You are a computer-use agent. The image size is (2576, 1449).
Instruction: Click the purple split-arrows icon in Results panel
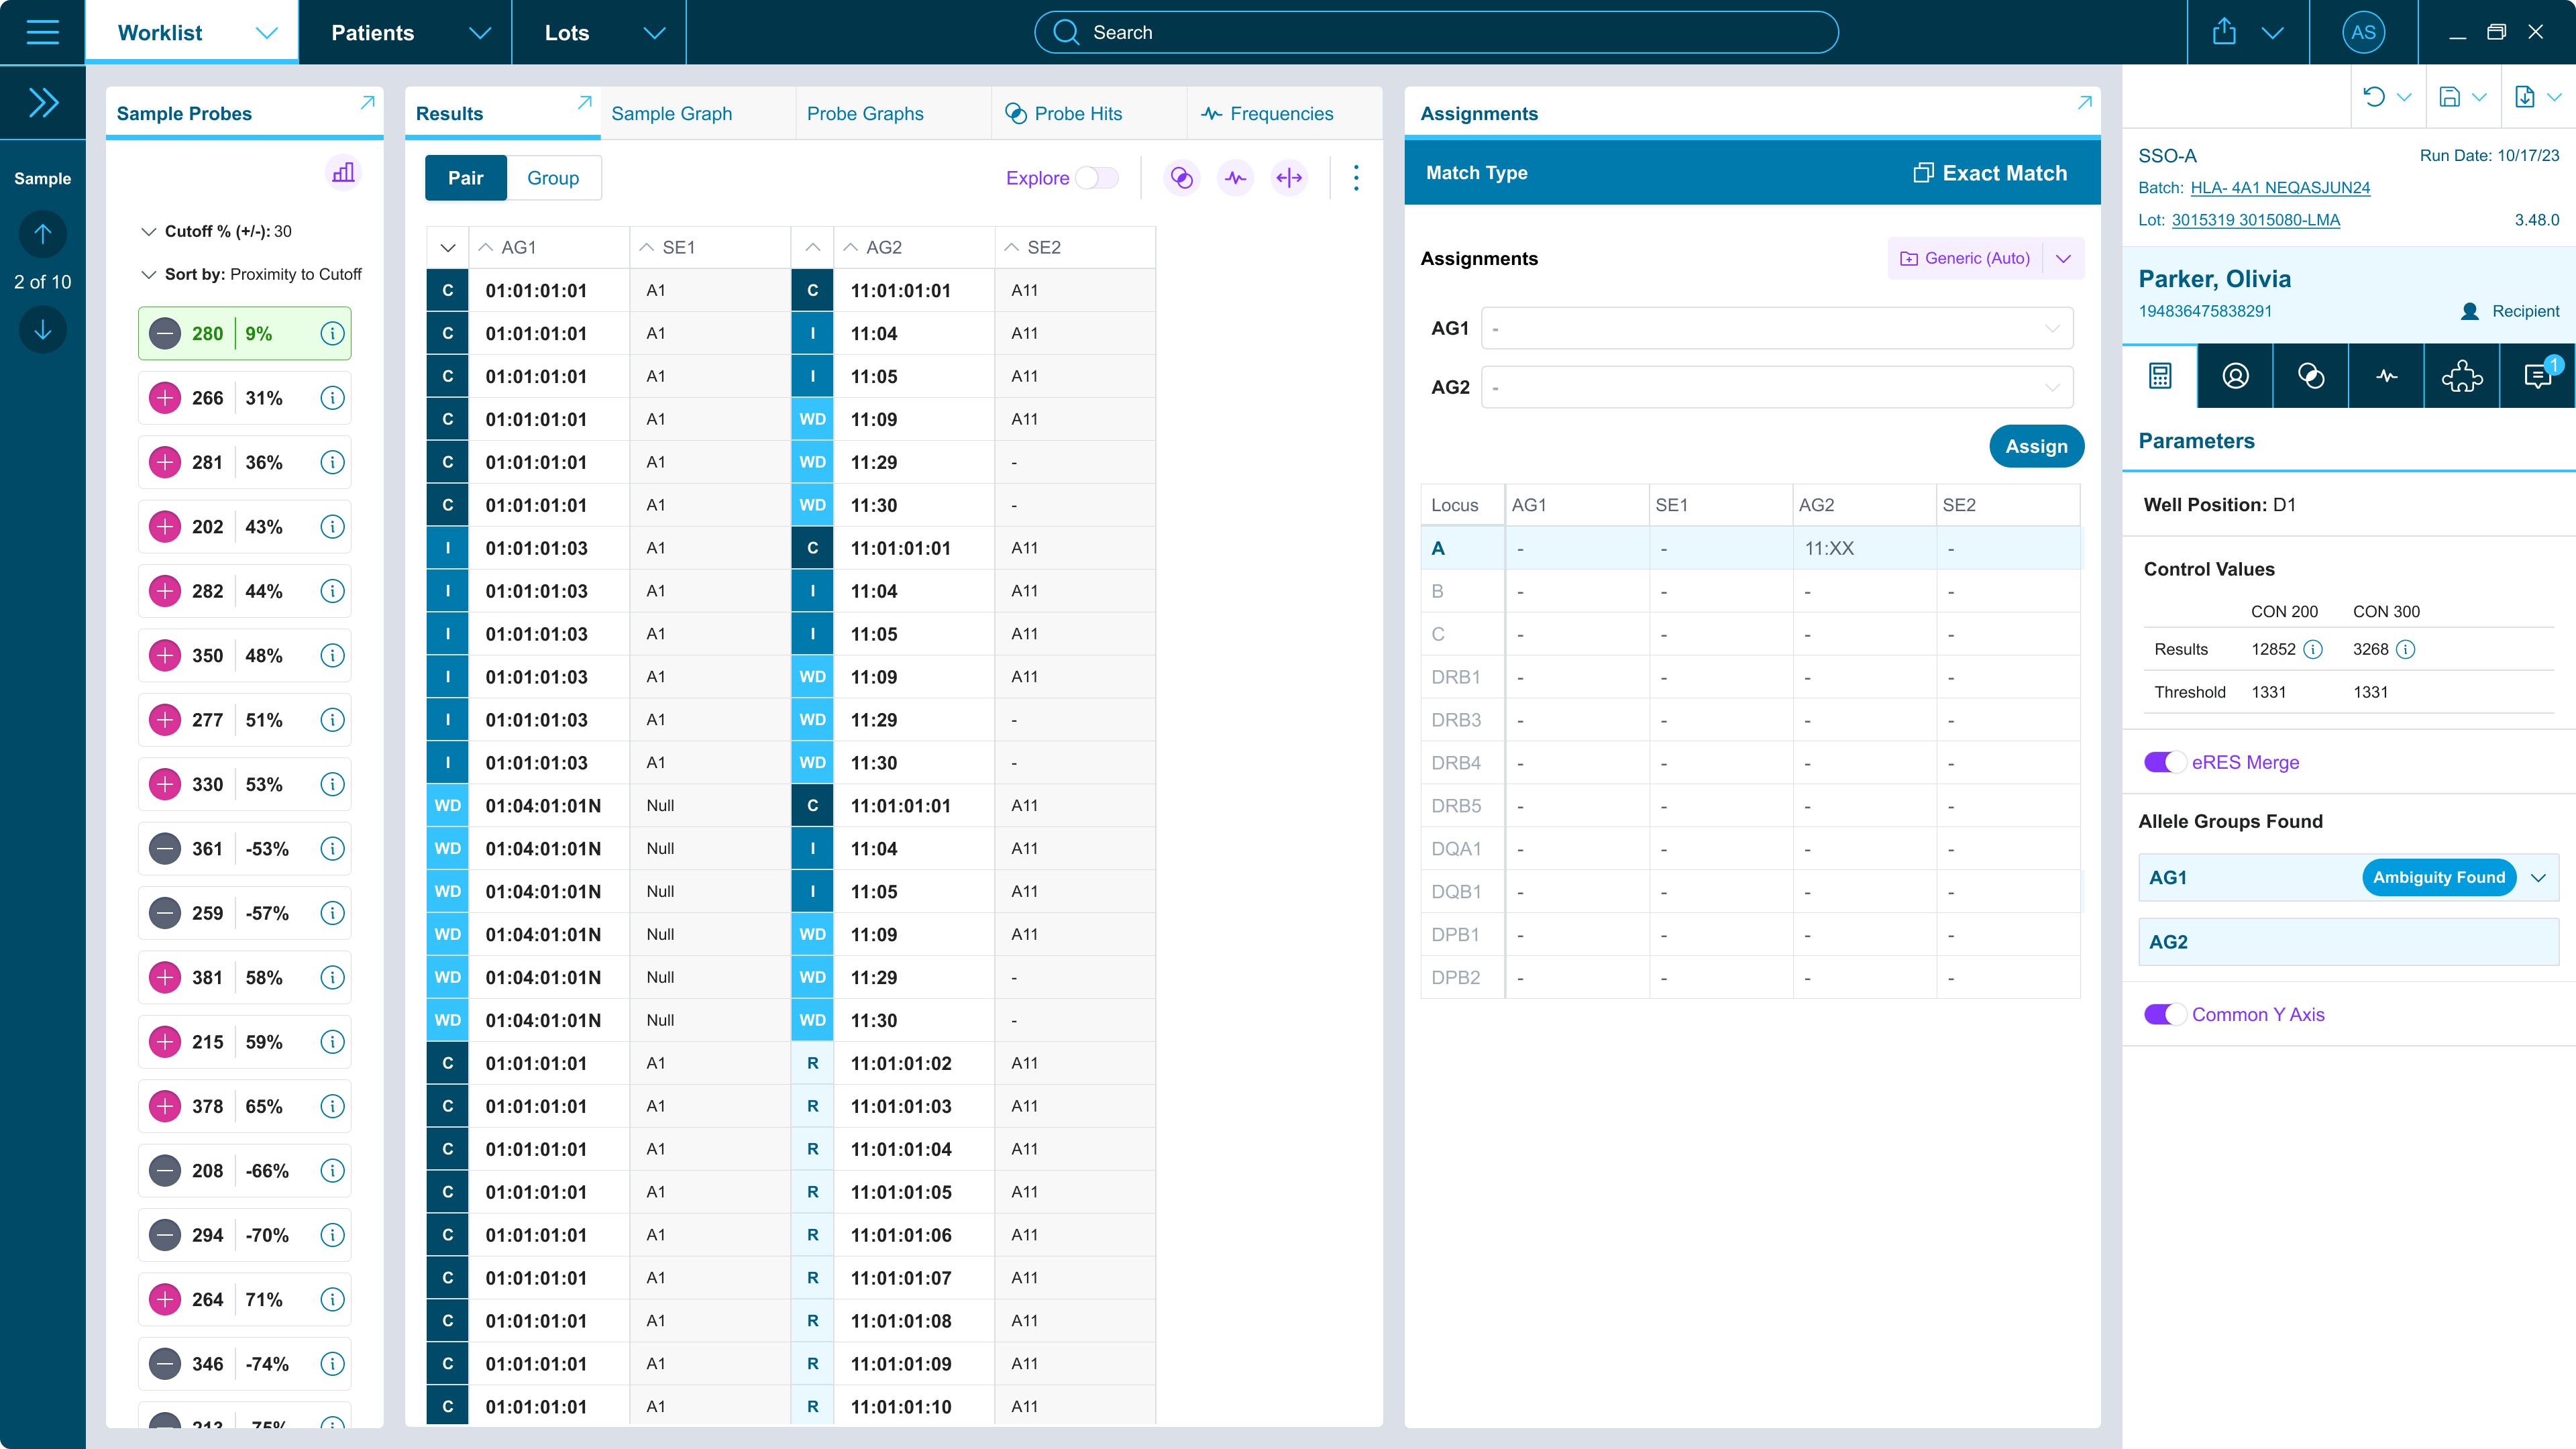1289,178
